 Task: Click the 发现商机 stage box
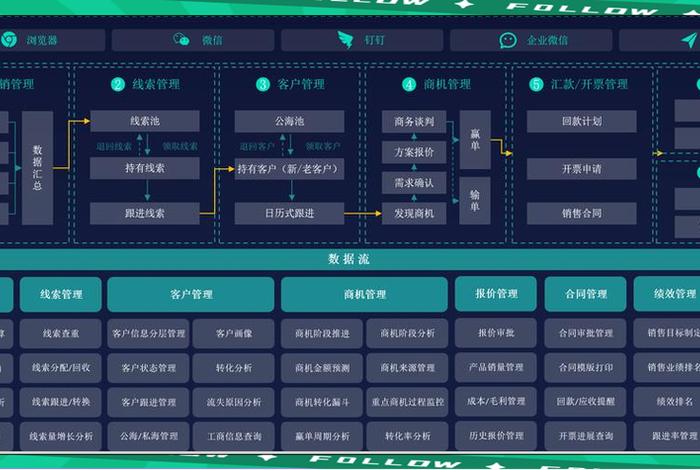click(414, 213)
